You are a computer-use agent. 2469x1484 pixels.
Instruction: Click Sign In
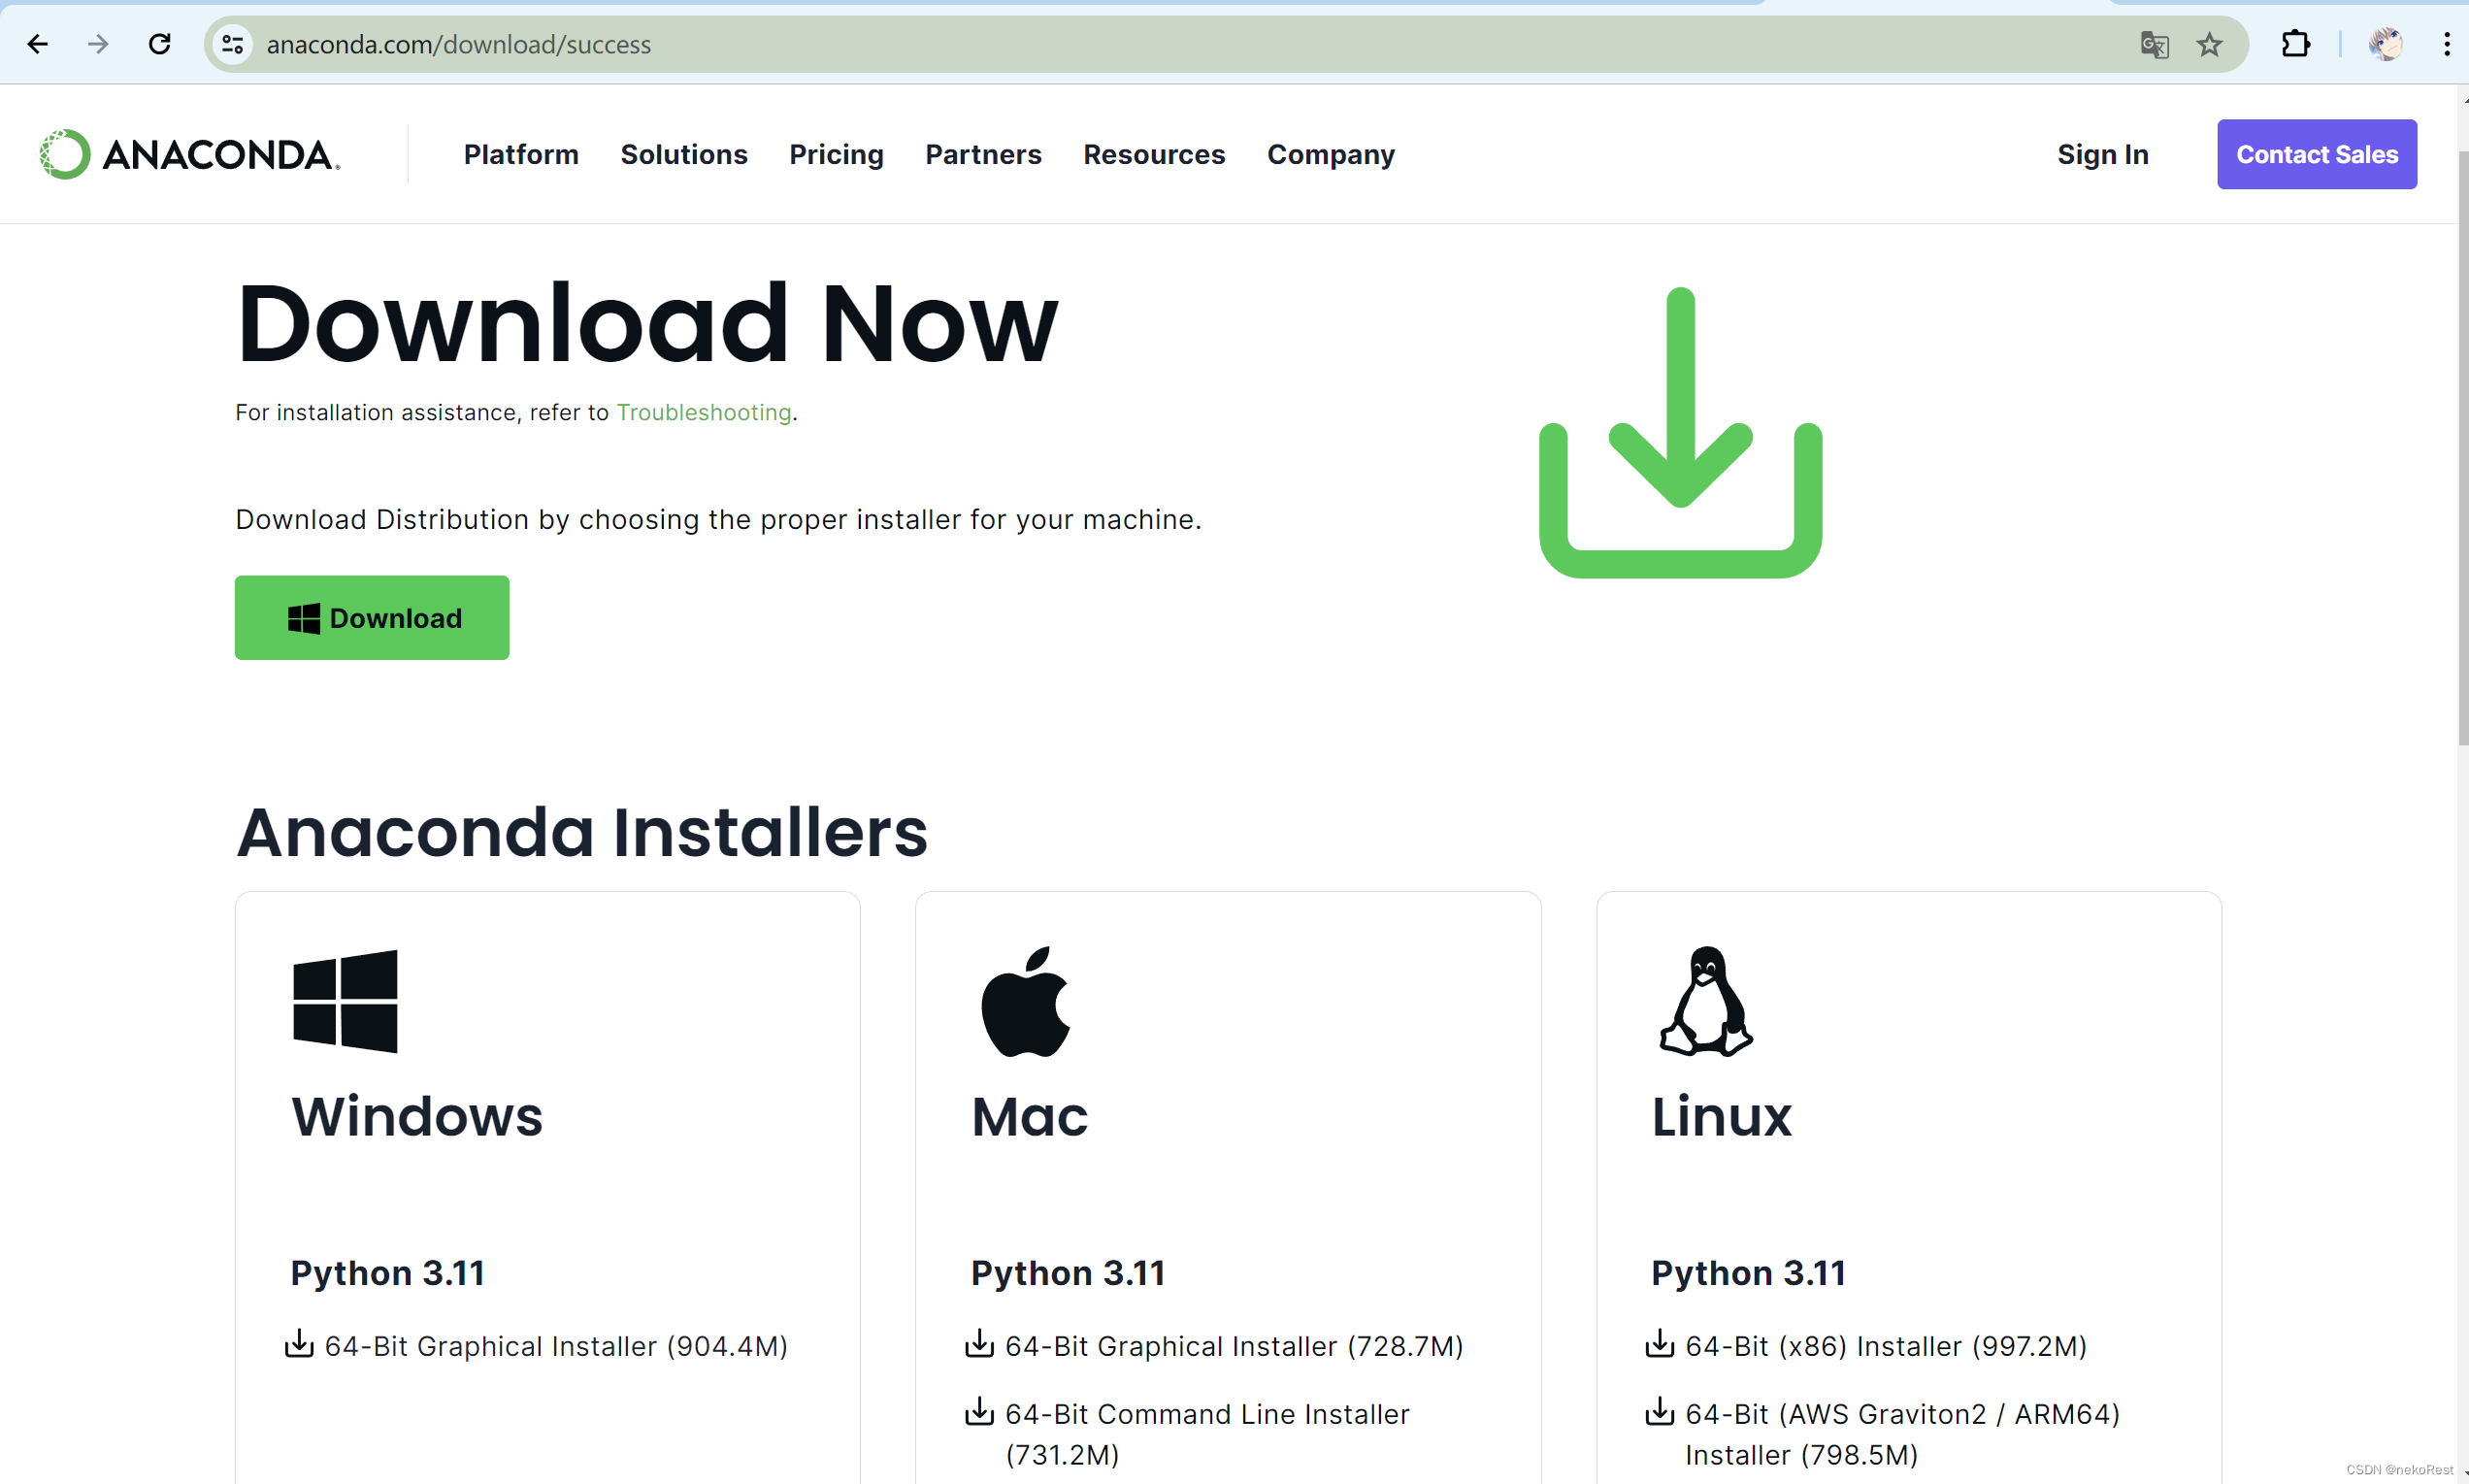pos(2102,154)
